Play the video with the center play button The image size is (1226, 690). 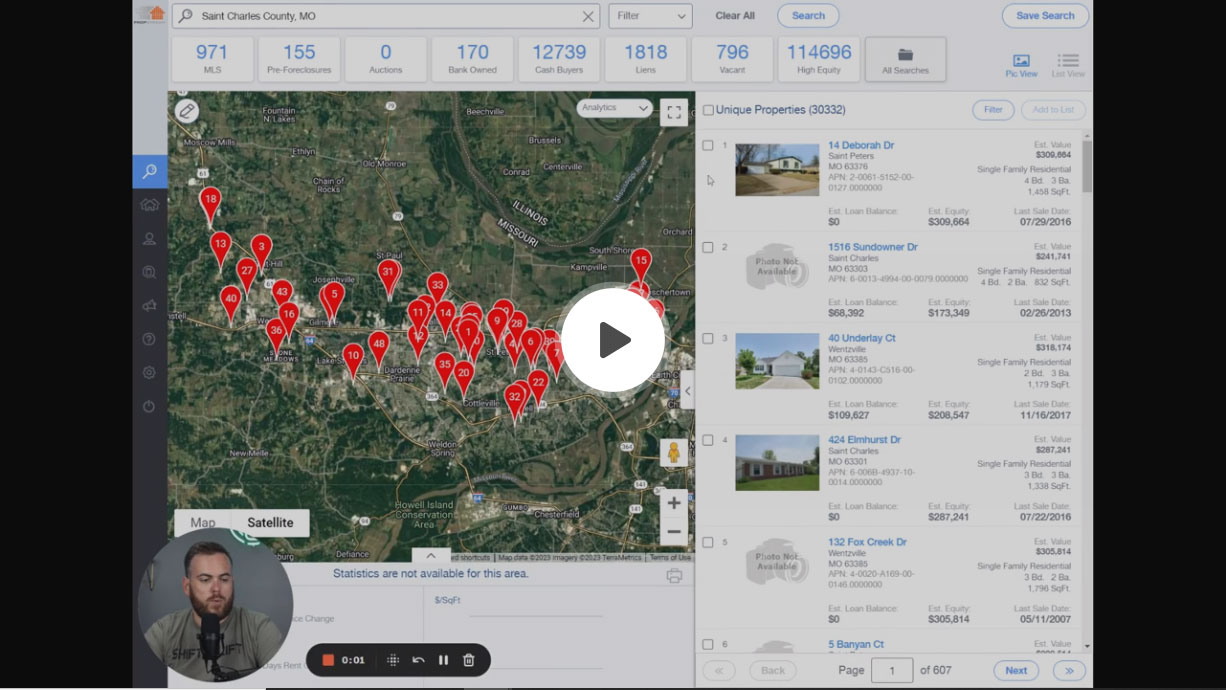612,340
